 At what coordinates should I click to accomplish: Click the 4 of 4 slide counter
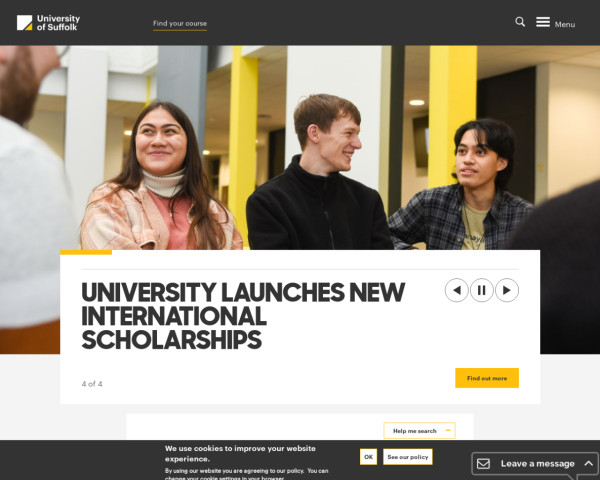[x=92, y=384]
